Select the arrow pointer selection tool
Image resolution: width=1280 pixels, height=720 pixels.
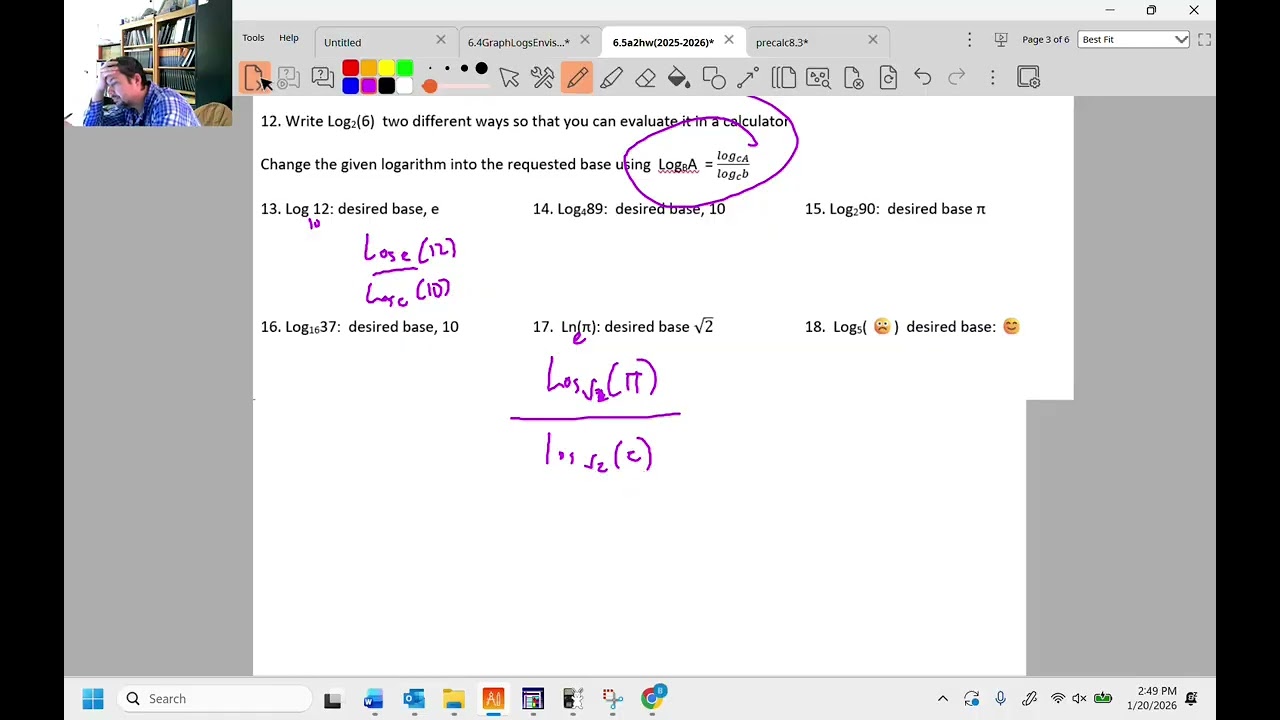click(509, 77)
